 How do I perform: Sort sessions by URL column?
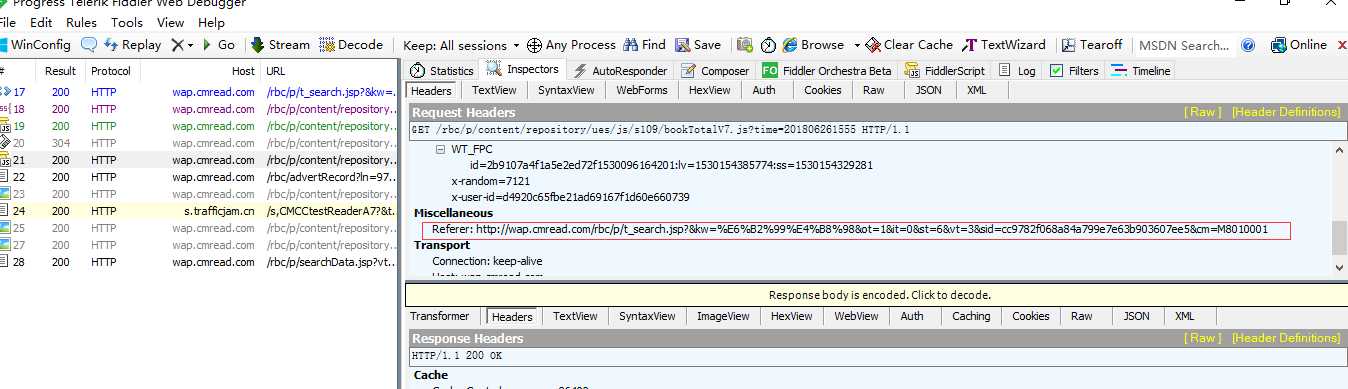click(330, 72)
